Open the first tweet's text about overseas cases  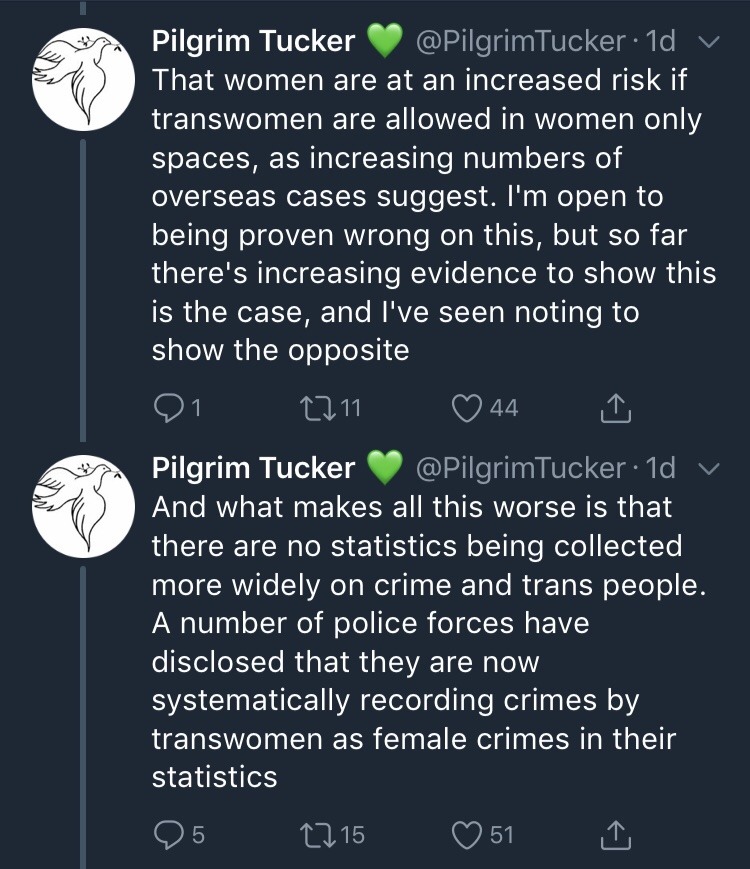[x=430, y=215]
